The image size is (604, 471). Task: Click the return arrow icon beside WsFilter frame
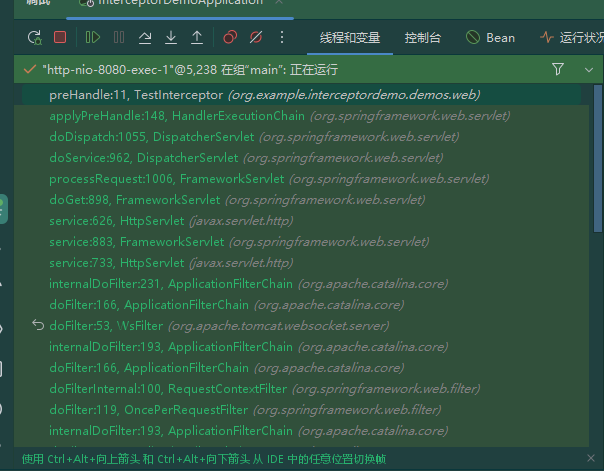[38, 325]
